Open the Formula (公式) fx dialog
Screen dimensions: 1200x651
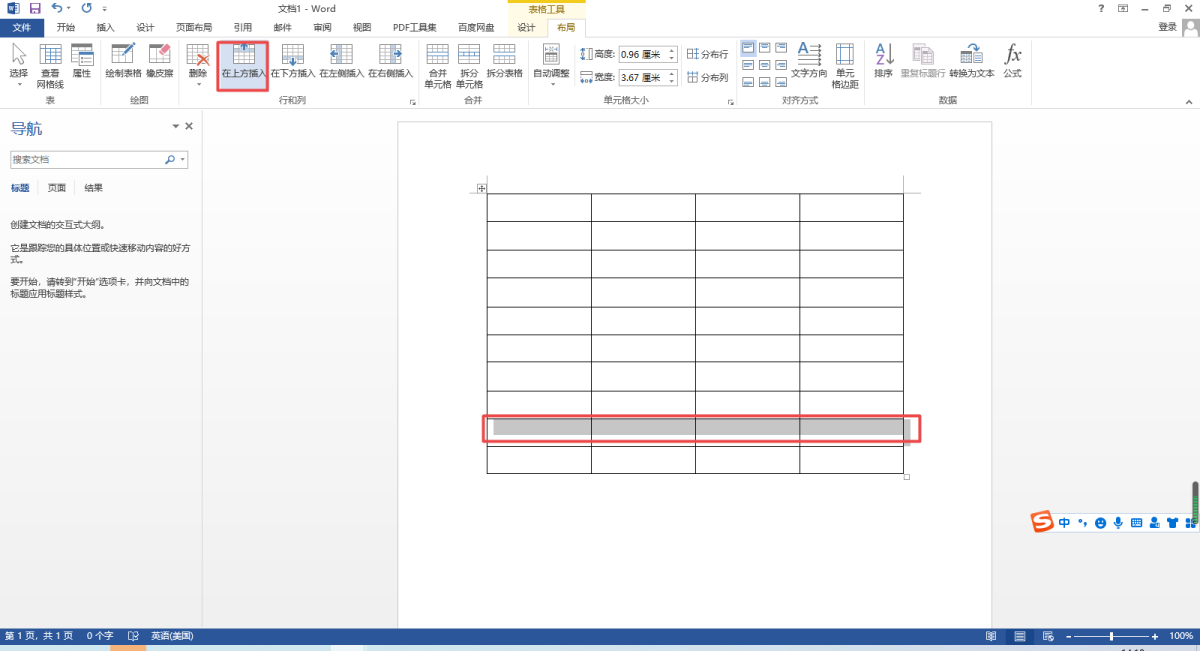(1012, 62)
